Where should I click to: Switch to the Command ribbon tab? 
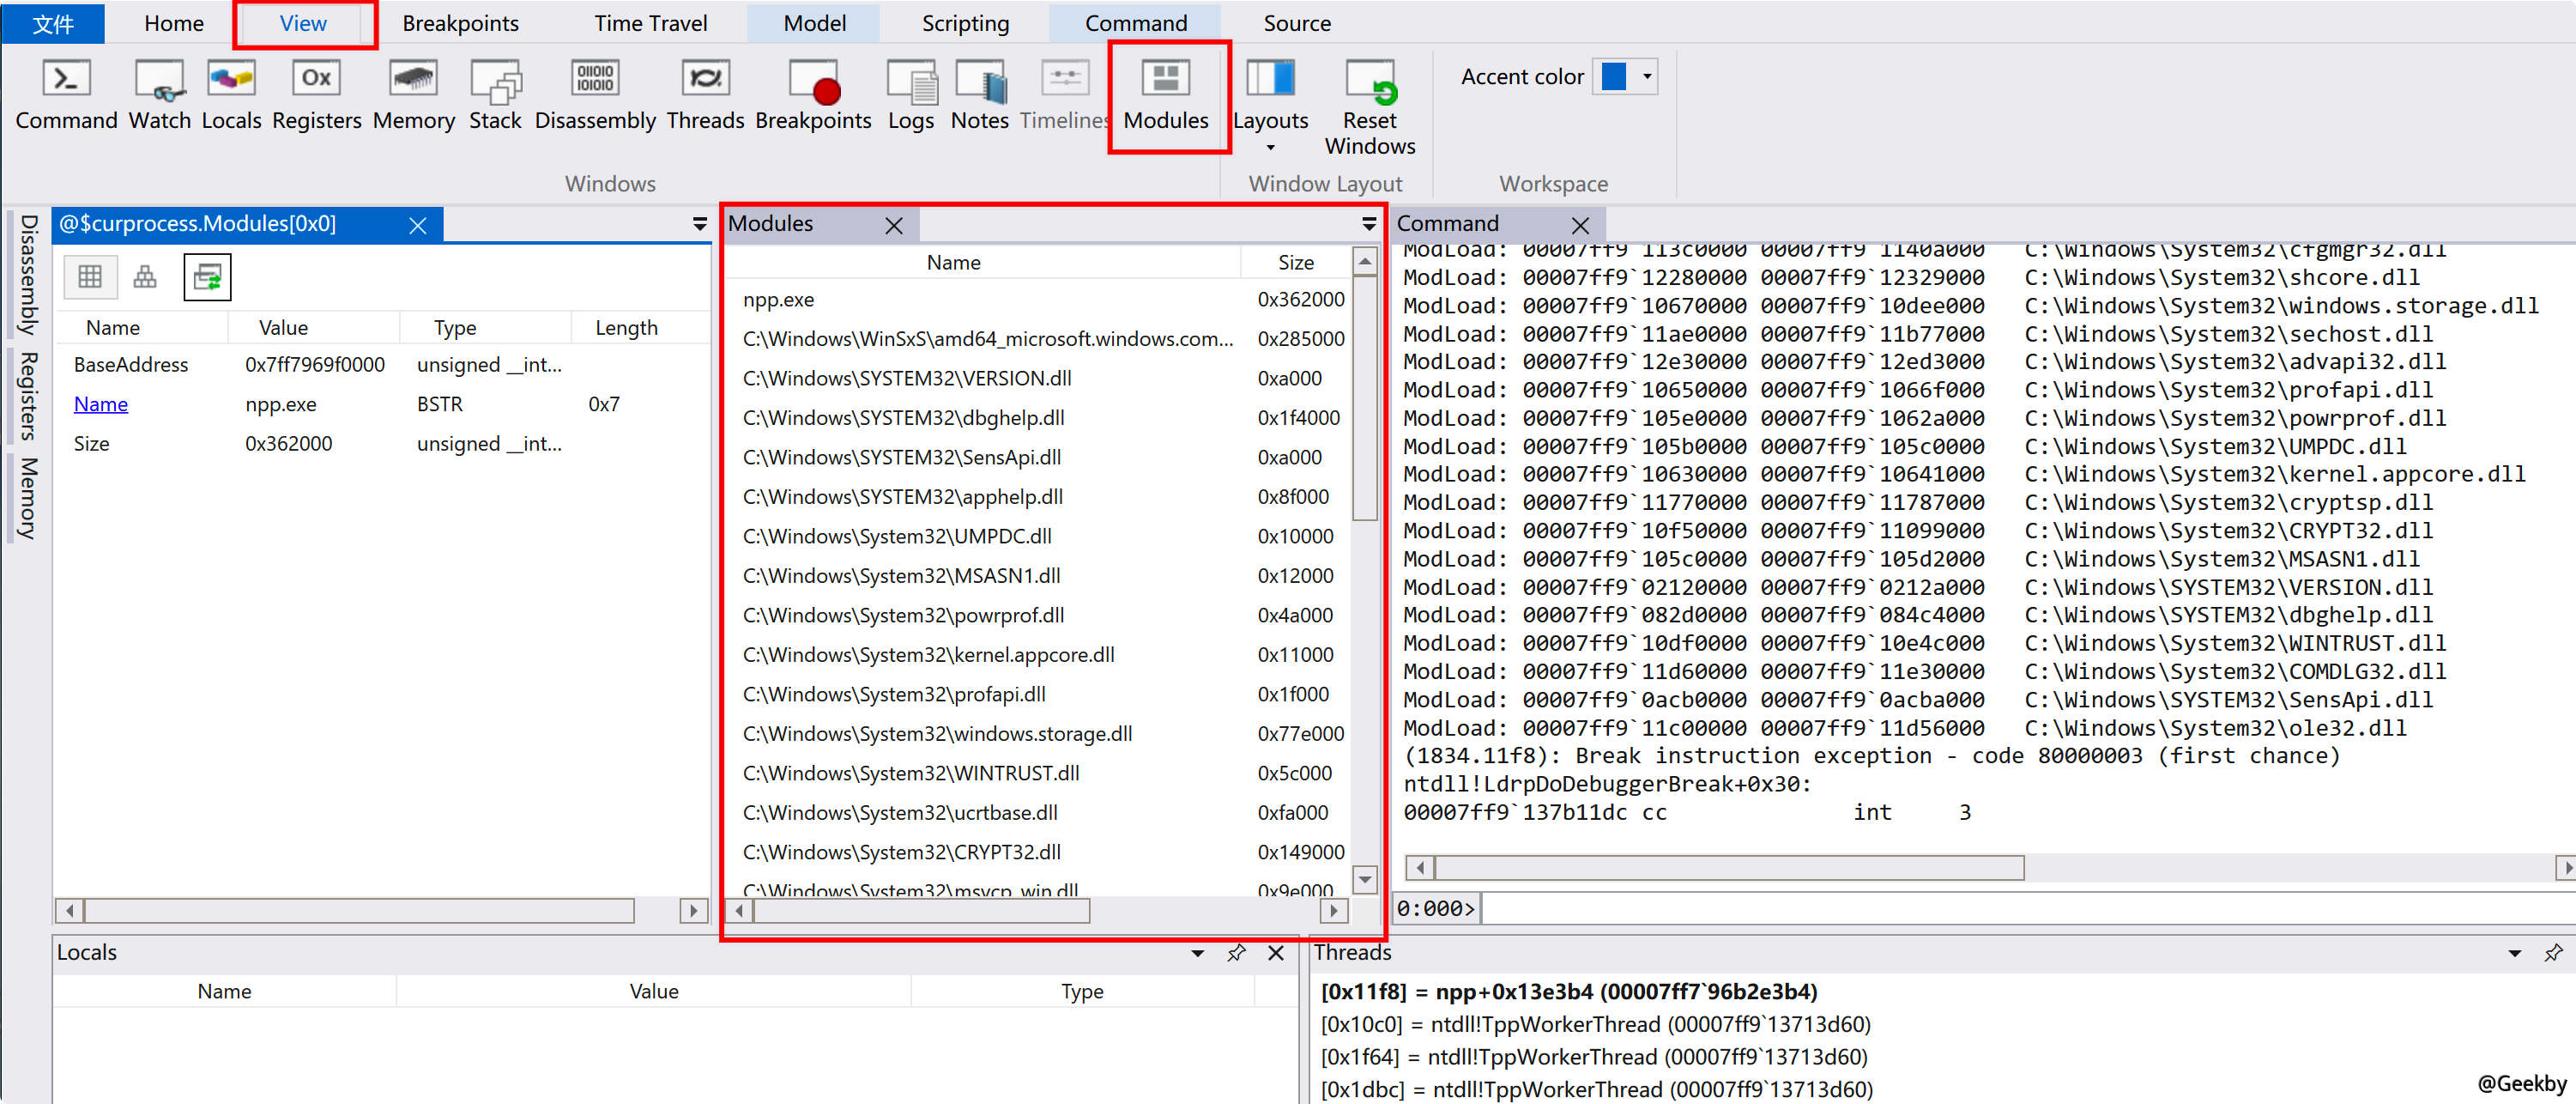click(1136, 23)
